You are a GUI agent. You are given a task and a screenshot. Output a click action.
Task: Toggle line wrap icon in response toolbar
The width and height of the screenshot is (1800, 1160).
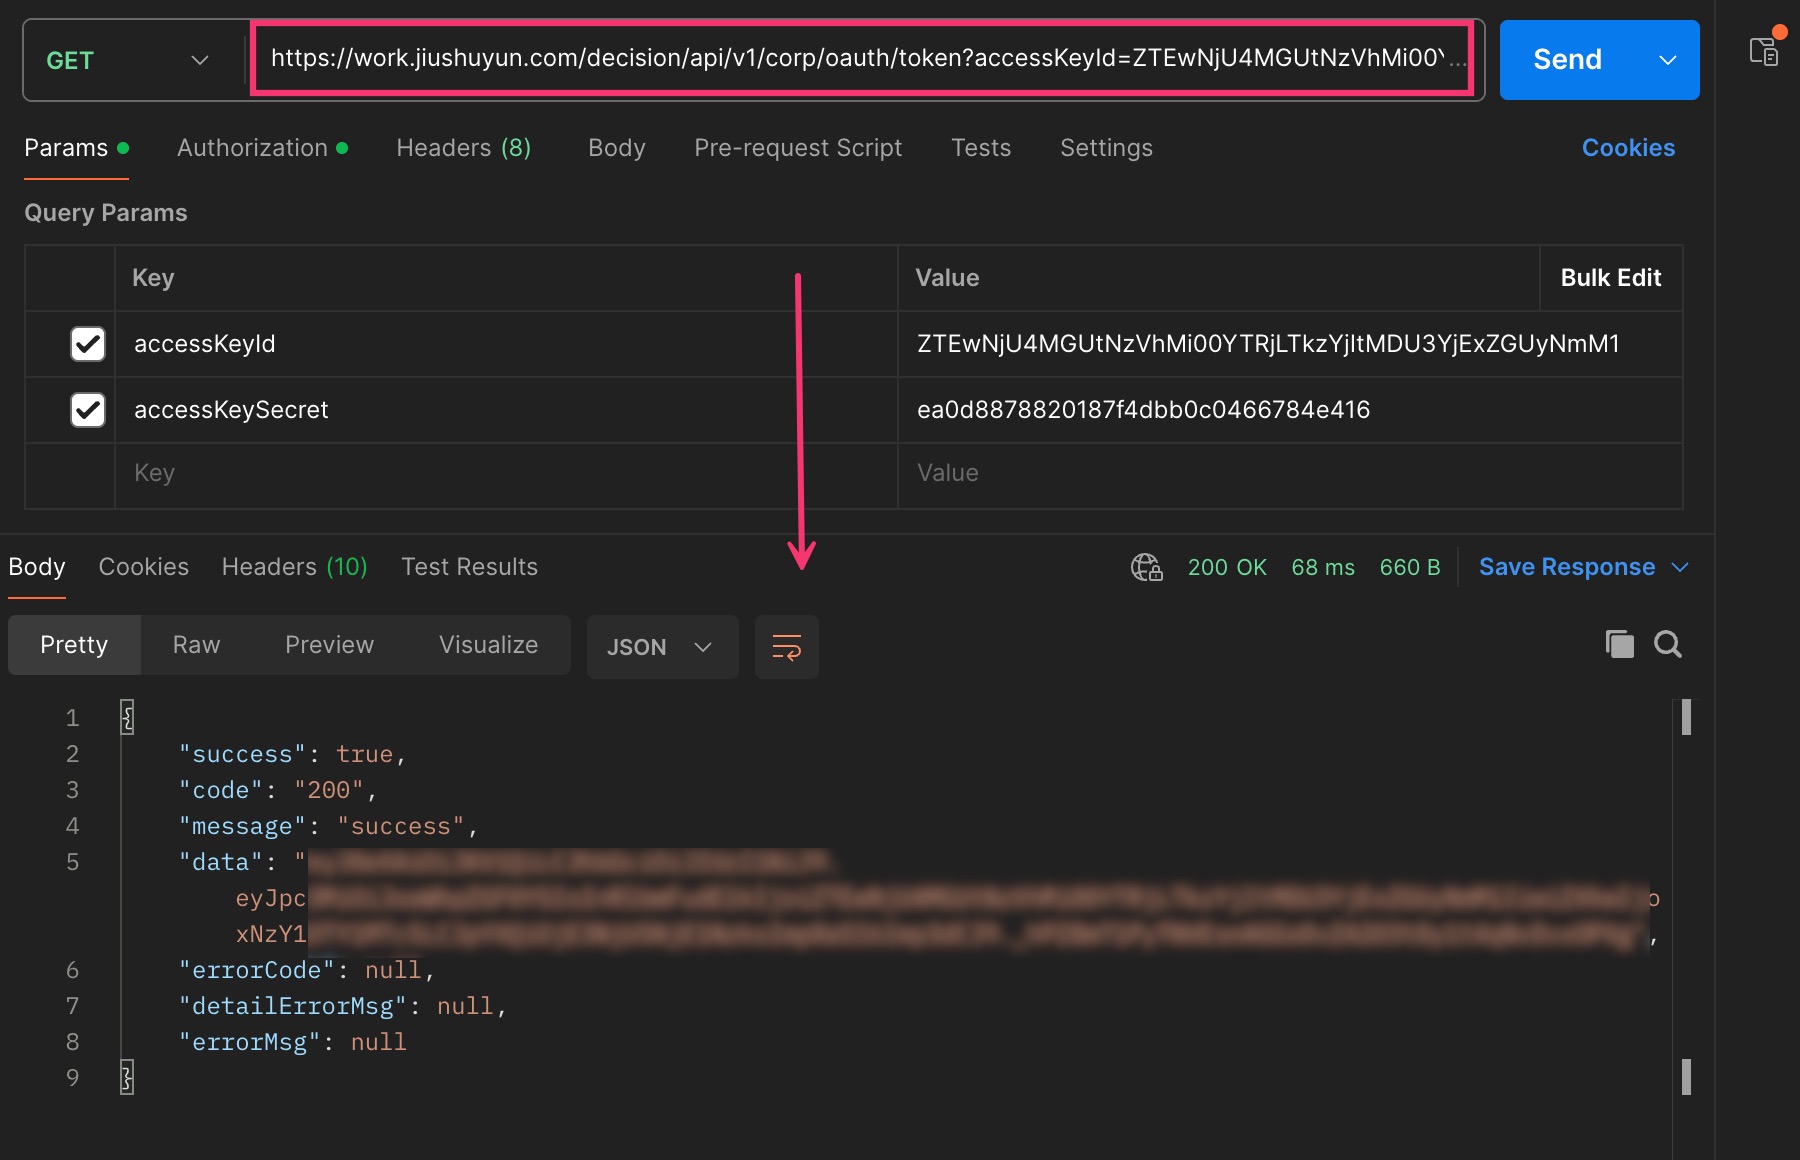787,647
